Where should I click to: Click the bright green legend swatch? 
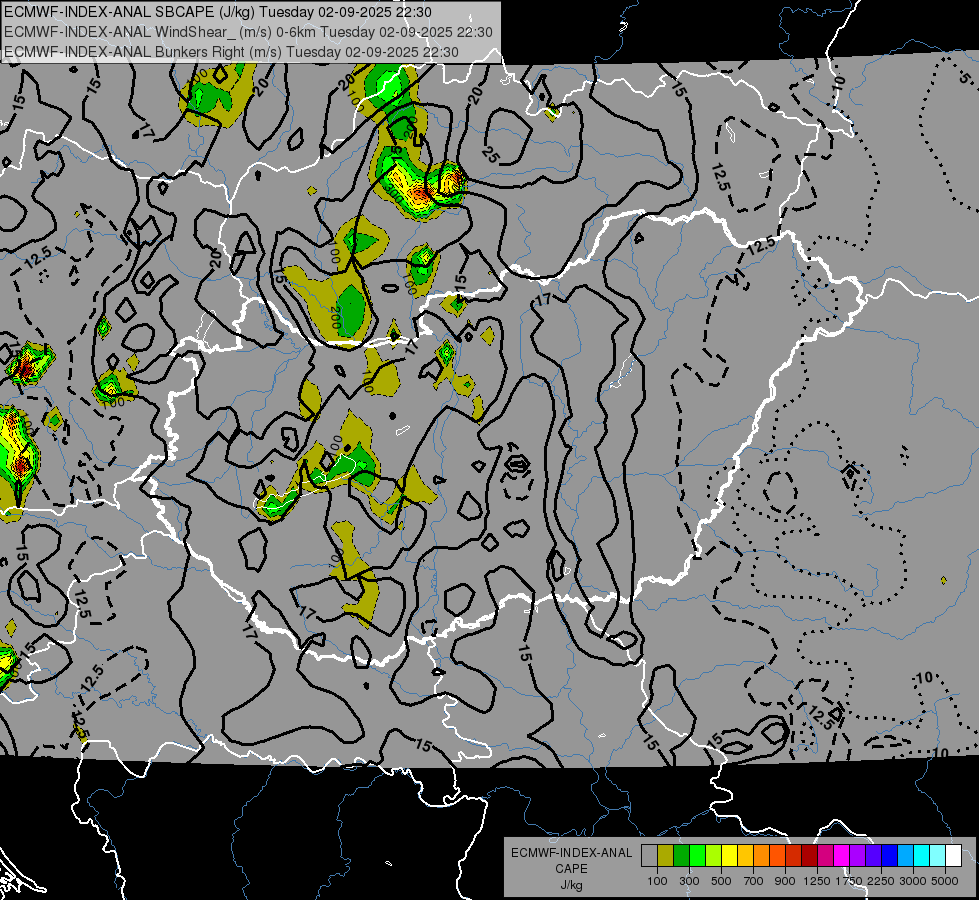(x=697, y=856)
